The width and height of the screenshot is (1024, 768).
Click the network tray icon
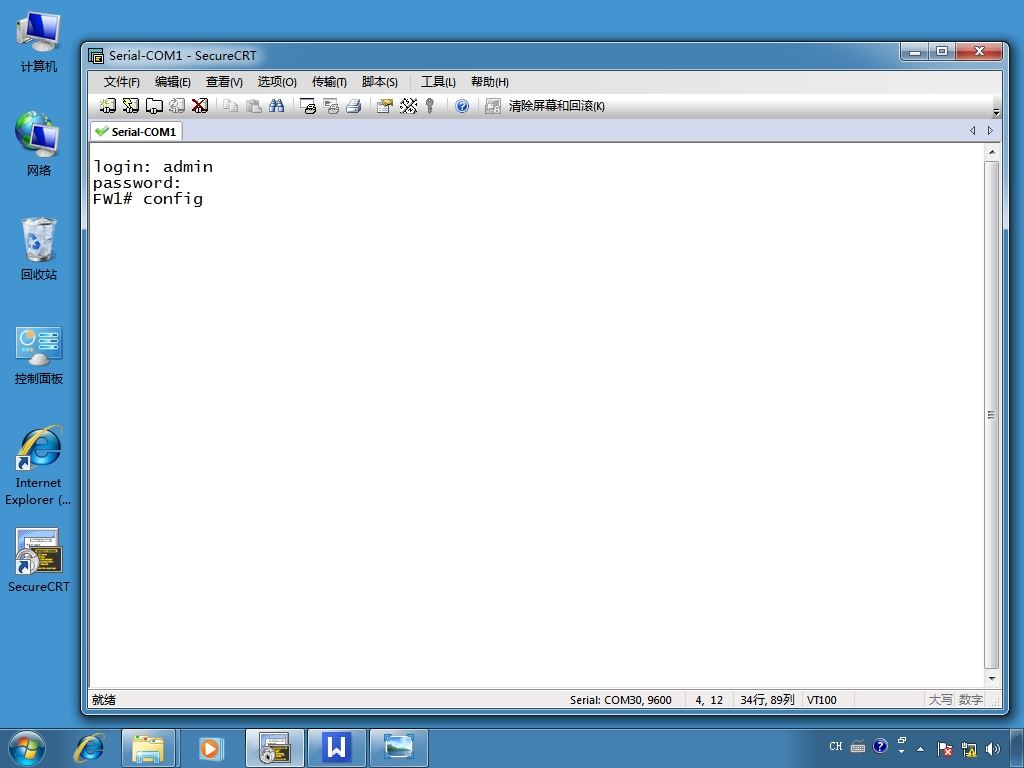[x=969, y=749]
